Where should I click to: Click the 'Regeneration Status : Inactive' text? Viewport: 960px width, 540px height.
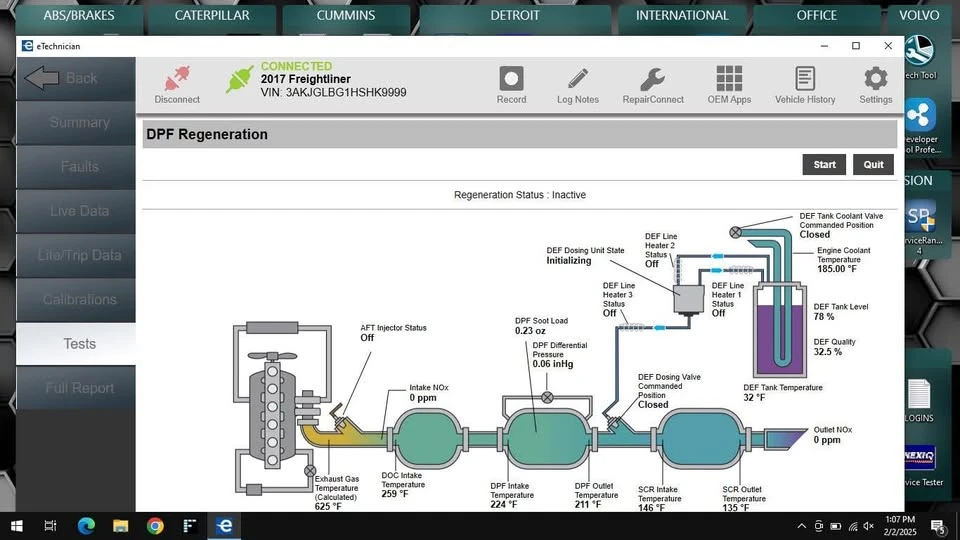520,195
